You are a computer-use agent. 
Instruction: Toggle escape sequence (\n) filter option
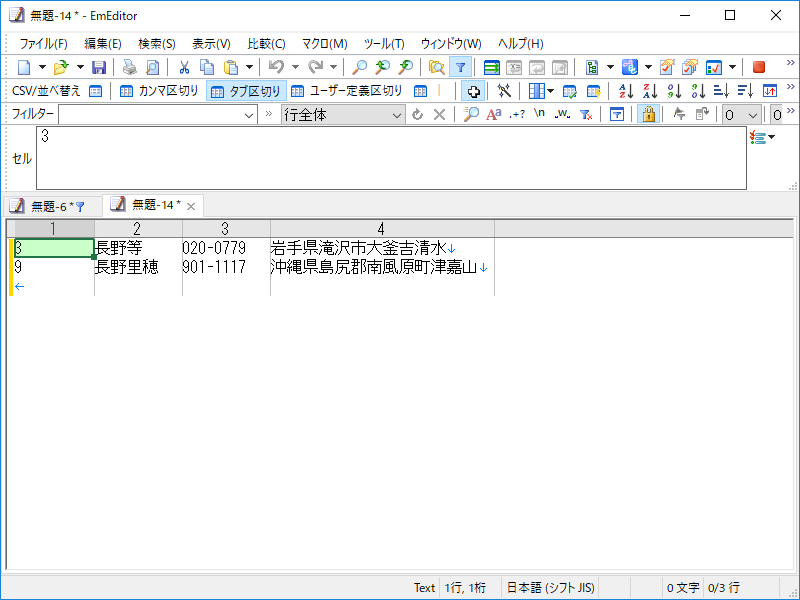[539, 113]
